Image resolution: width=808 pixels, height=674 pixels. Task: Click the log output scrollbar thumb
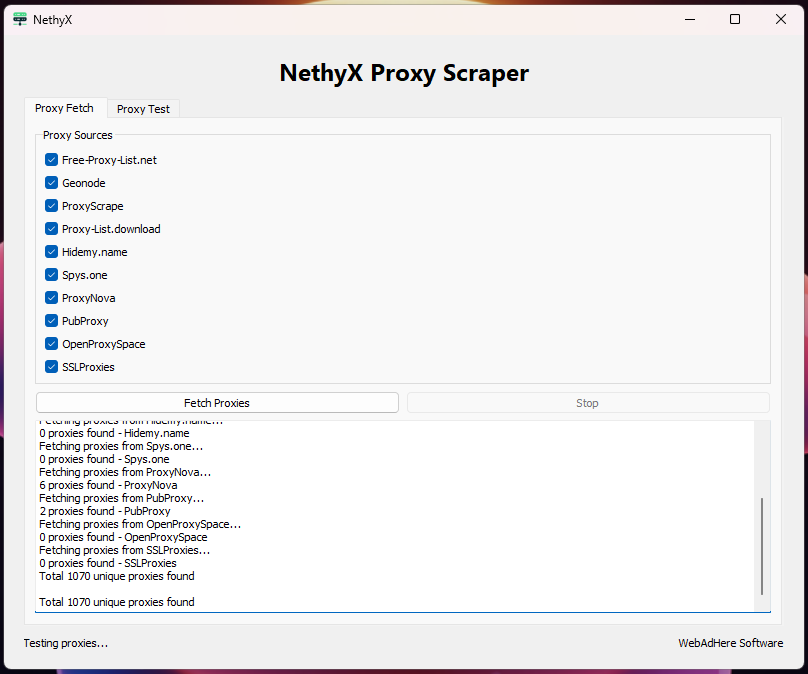pos(762,546)
